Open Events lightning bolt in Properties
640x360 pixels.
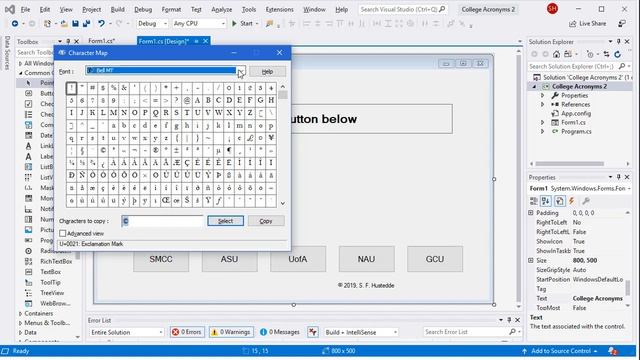[x=572, y=201]
